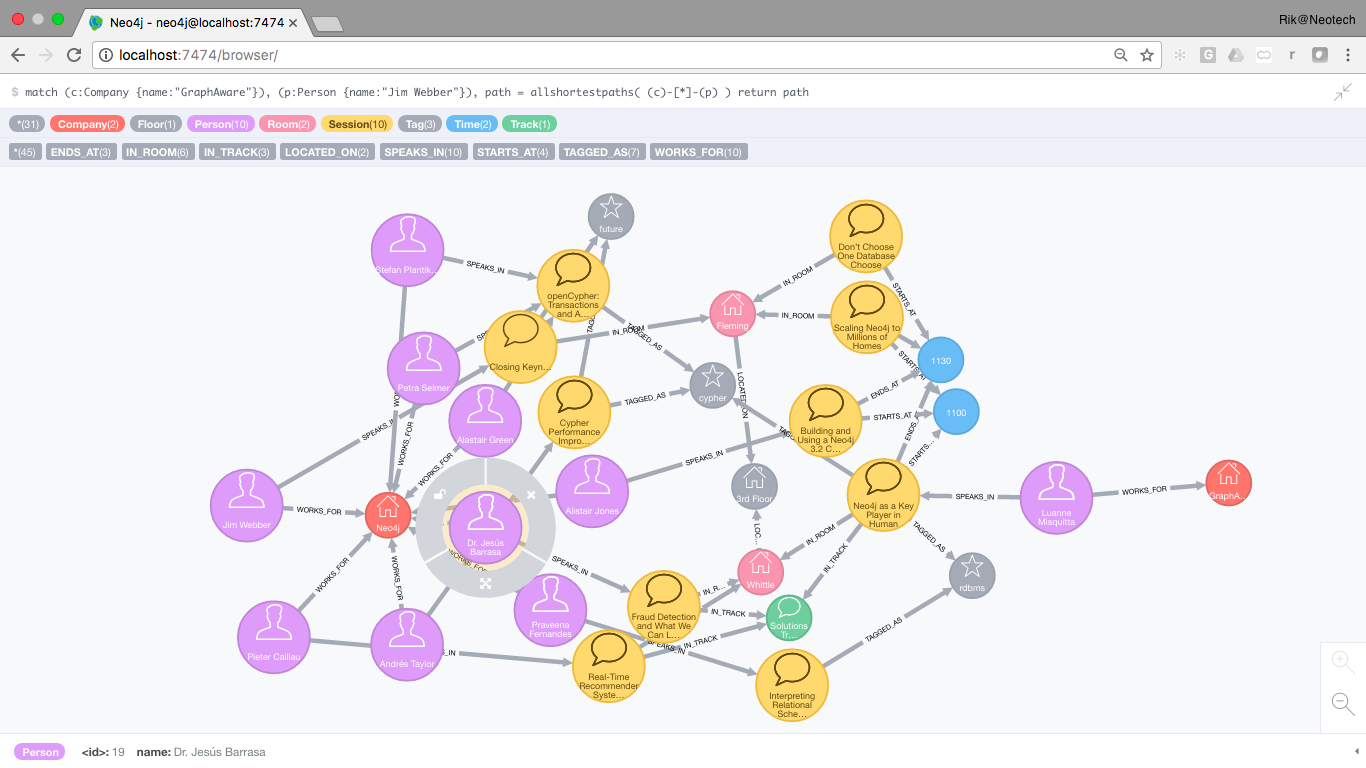
Task: Select the Whittle room node
Action: (x=760, y=572)
